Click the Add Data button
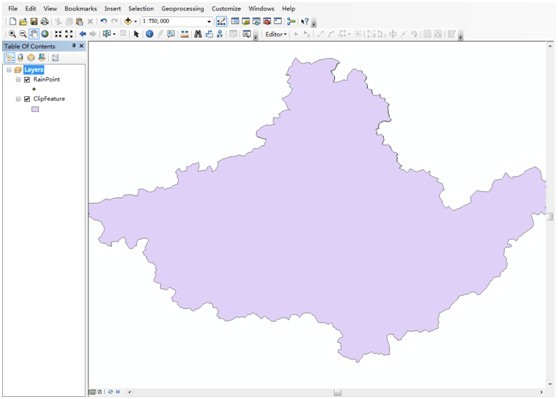This screenshot has width=558, height=399. pos(128,21)
